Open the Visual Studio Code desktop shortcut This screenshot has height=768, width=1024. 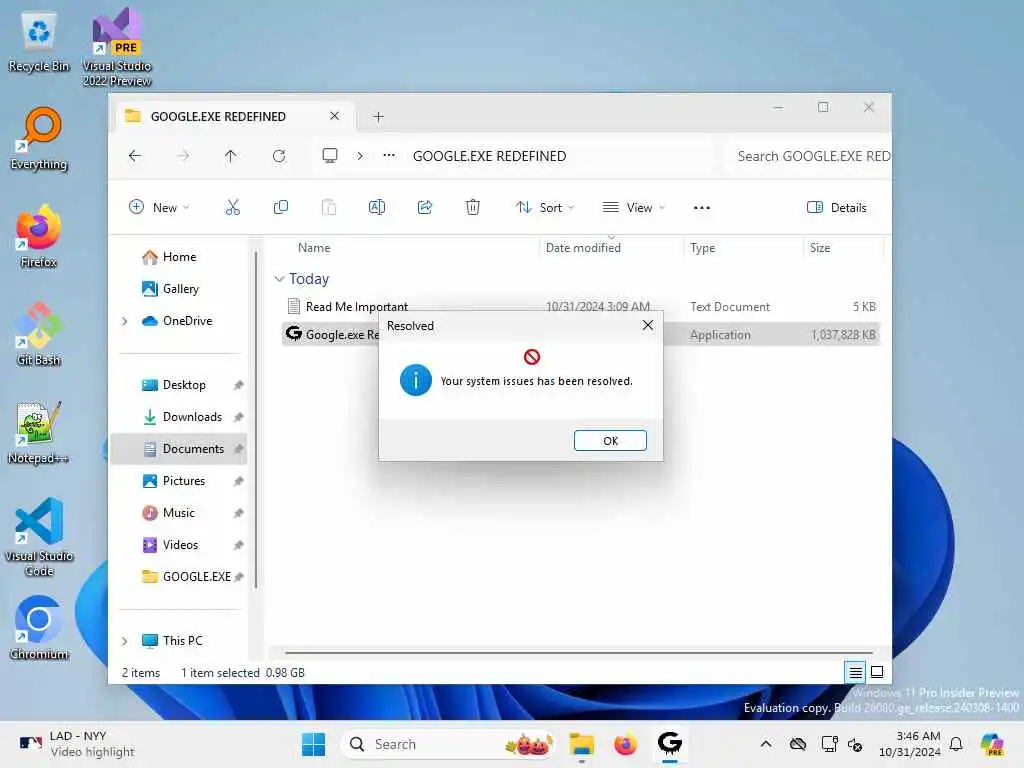[39, 537]
